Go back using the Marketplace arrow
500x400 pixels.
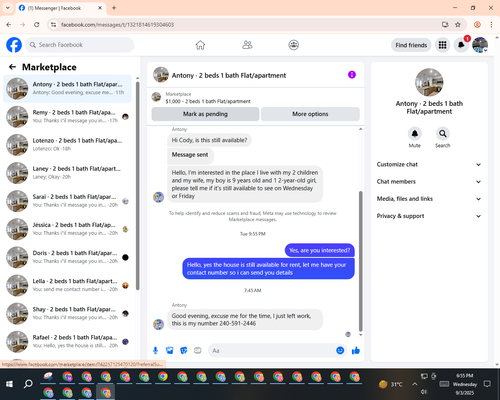coord(12,67)
